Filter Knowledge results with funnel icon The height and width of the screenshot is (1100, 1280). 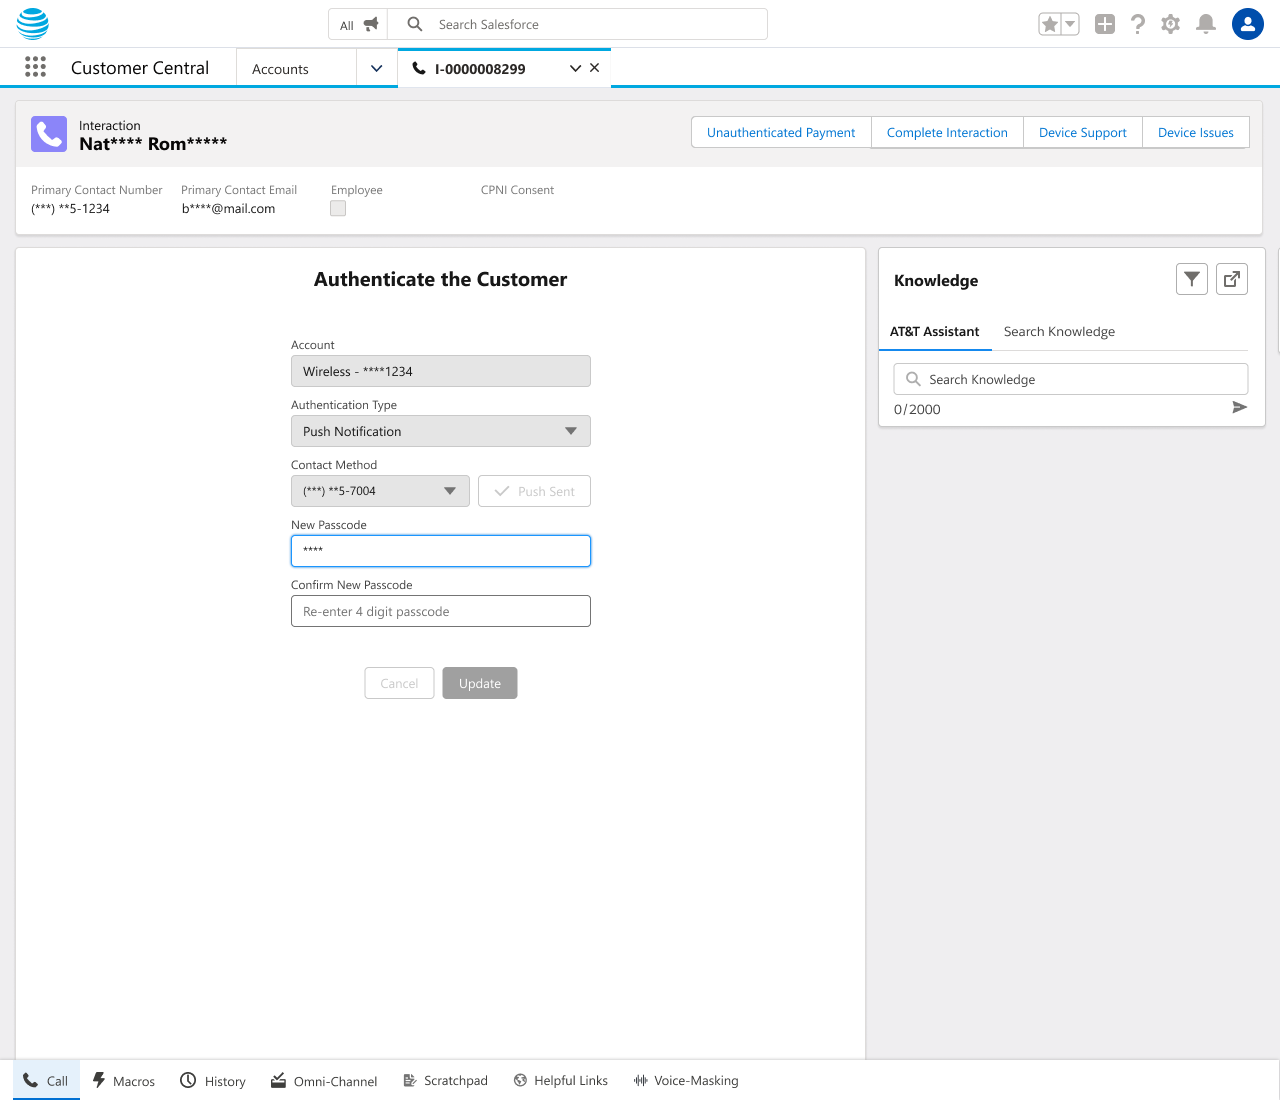[x=1192, y=279]
